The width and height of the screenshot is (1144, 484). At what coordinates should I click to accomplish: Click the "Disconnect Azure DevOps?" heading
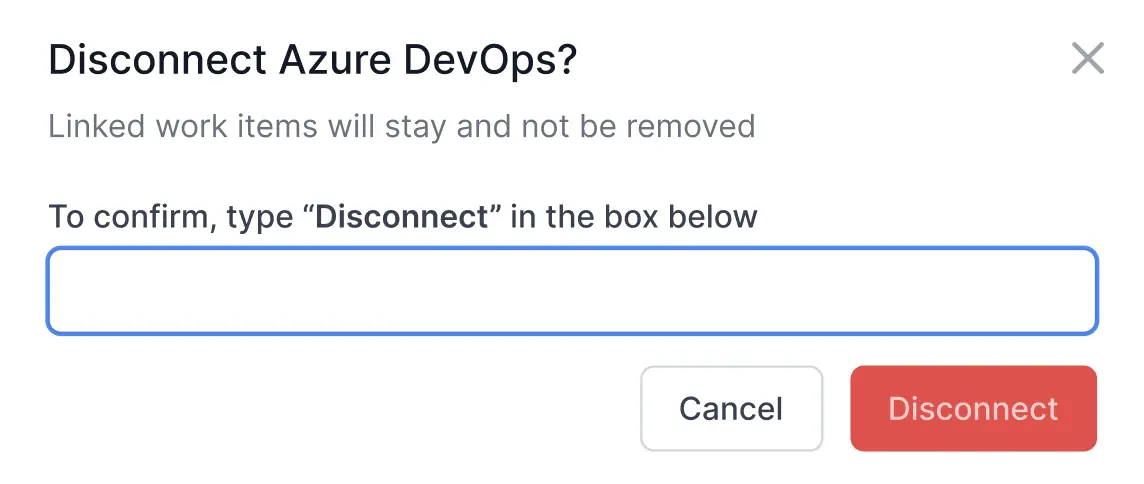(313, 61)
